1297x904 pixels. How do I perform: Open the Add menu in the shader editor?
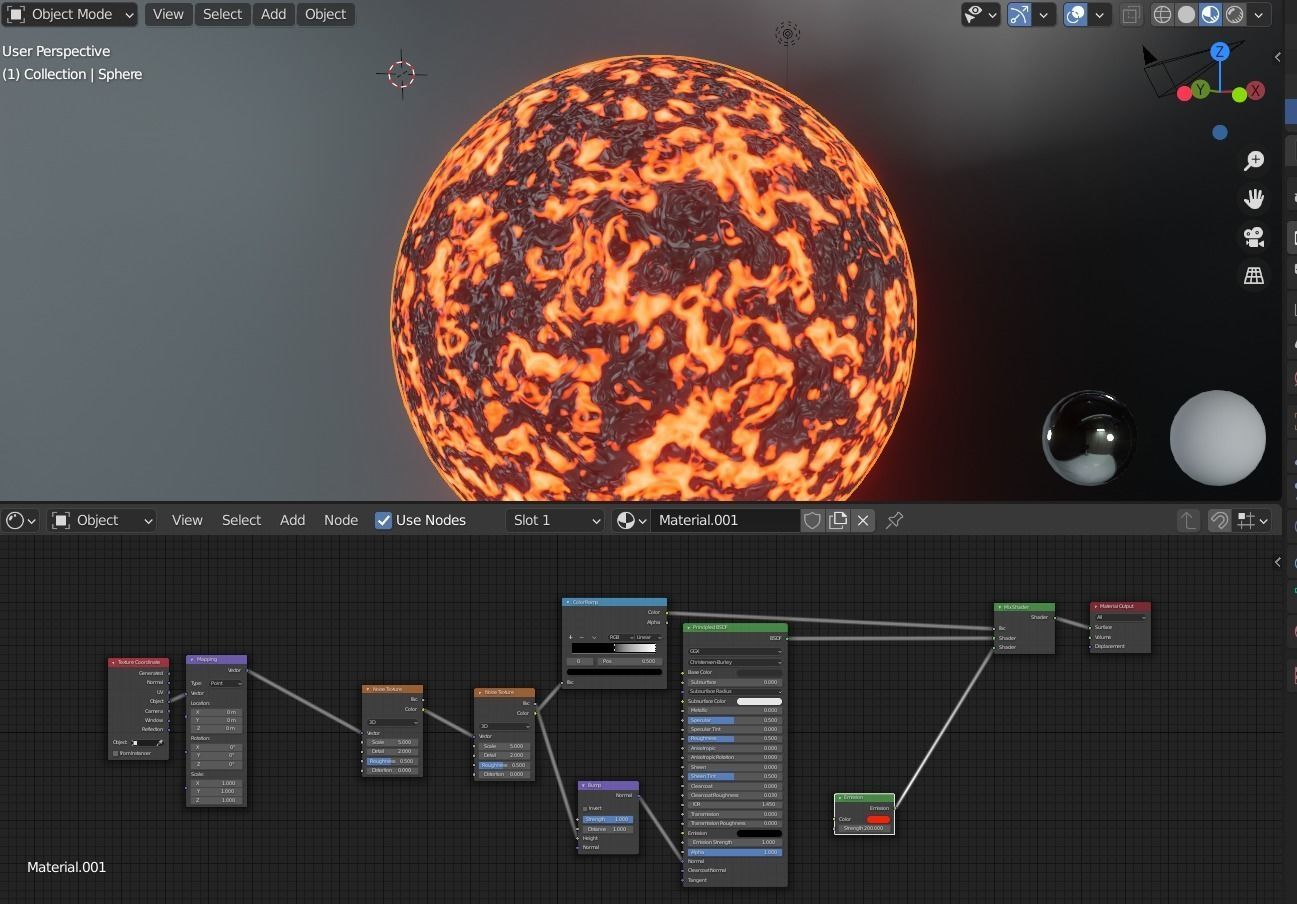[292, 520]
